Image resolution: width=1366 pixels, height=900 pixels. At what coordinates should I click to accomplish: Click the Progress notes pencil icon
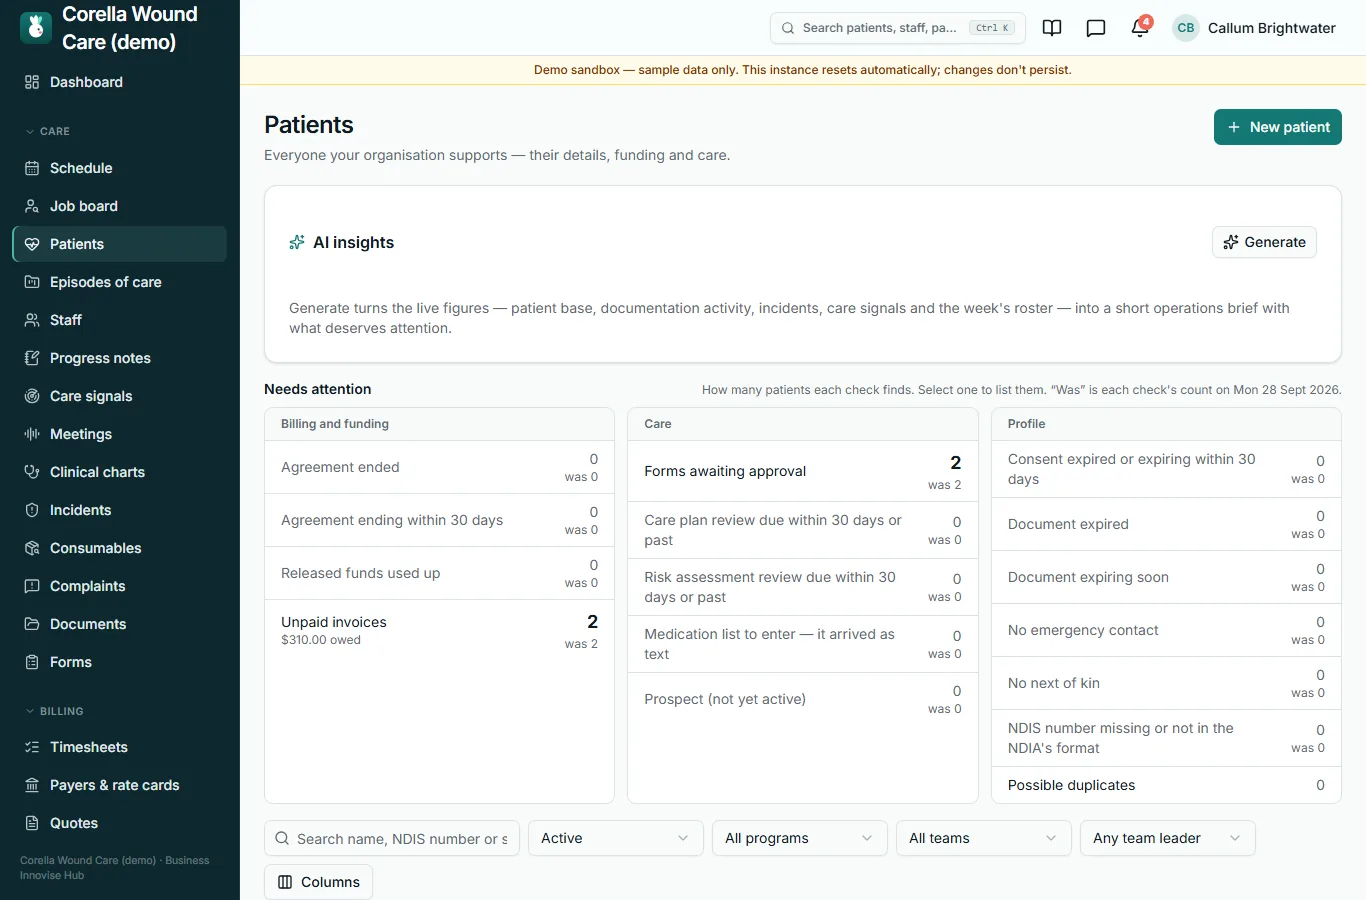(x=32, y=358)
